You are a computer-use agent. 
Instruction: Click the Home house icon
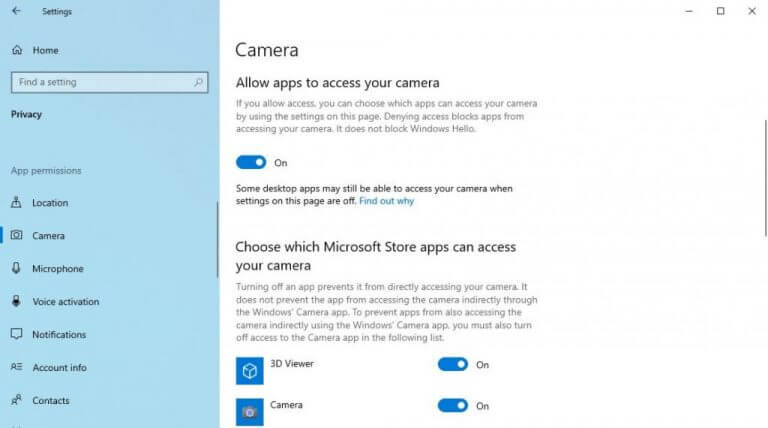17,50
